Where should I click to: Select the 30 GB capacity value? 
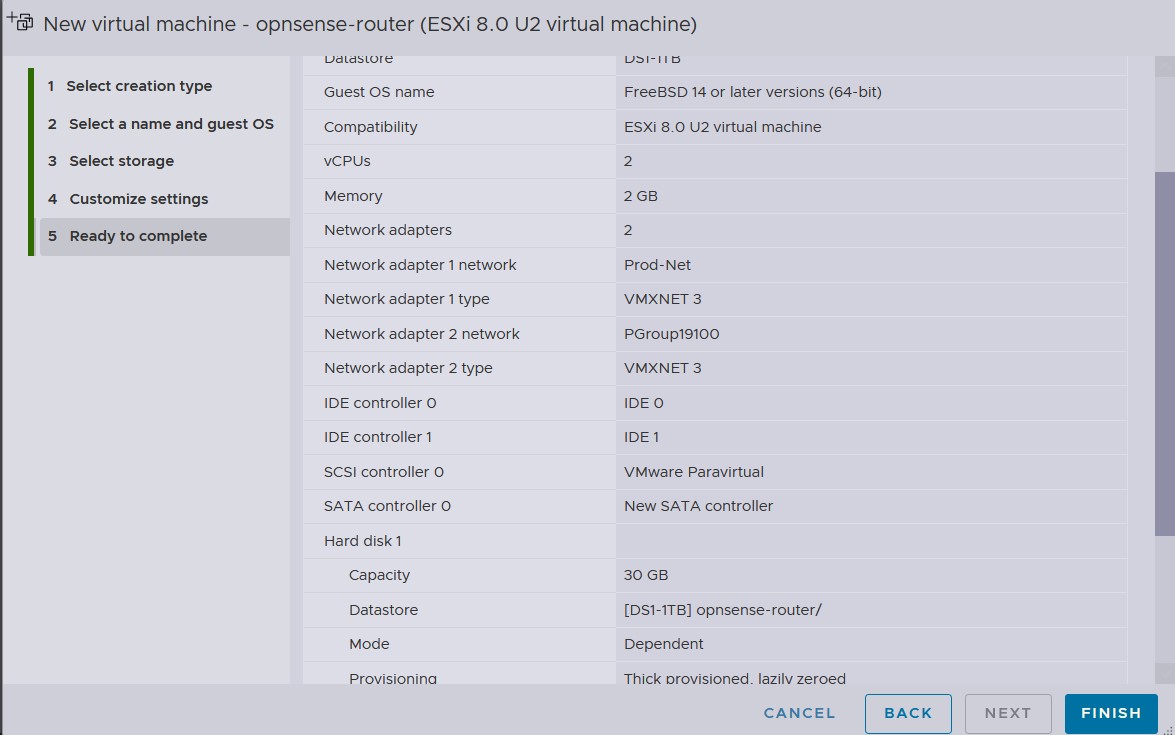(646, 575)
